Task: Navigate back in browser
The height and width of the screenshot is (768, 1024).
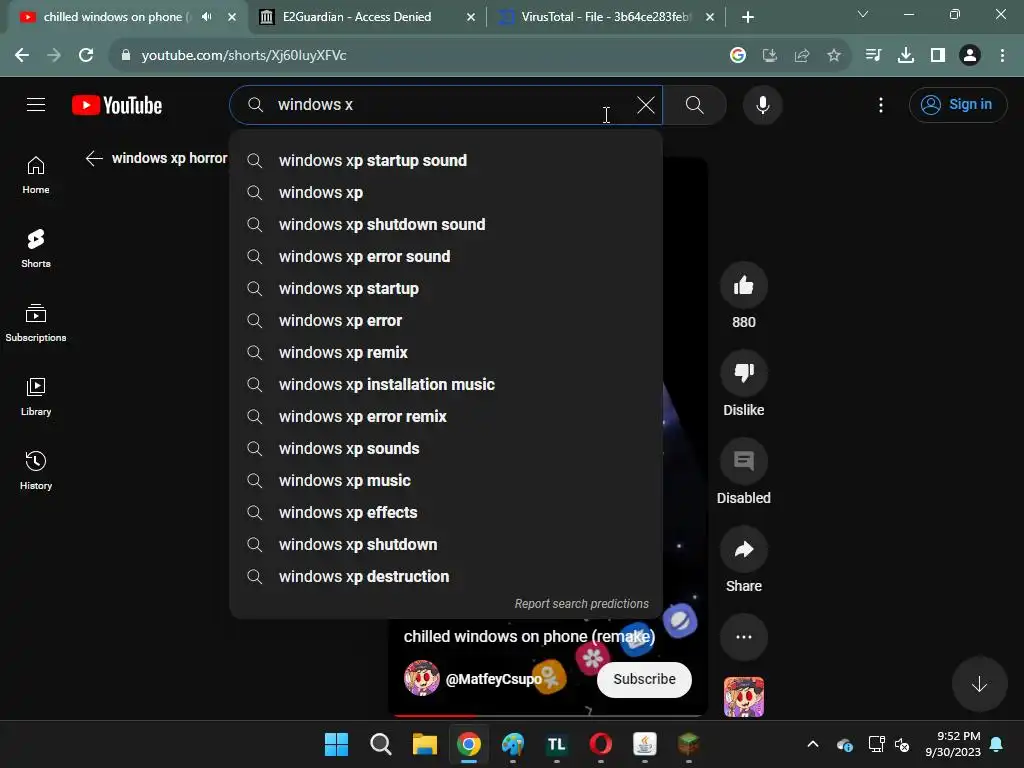Action: (x=22, y=55)
